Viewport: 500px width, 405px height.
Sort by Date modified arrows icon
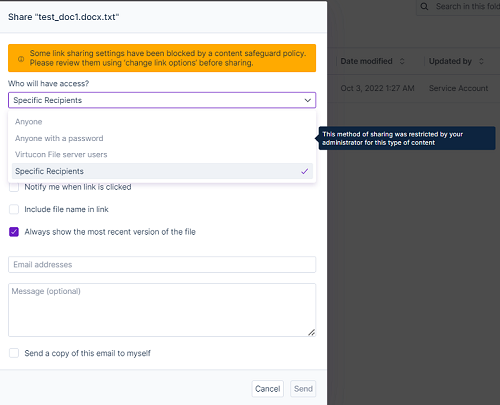[x=402, y=61]
